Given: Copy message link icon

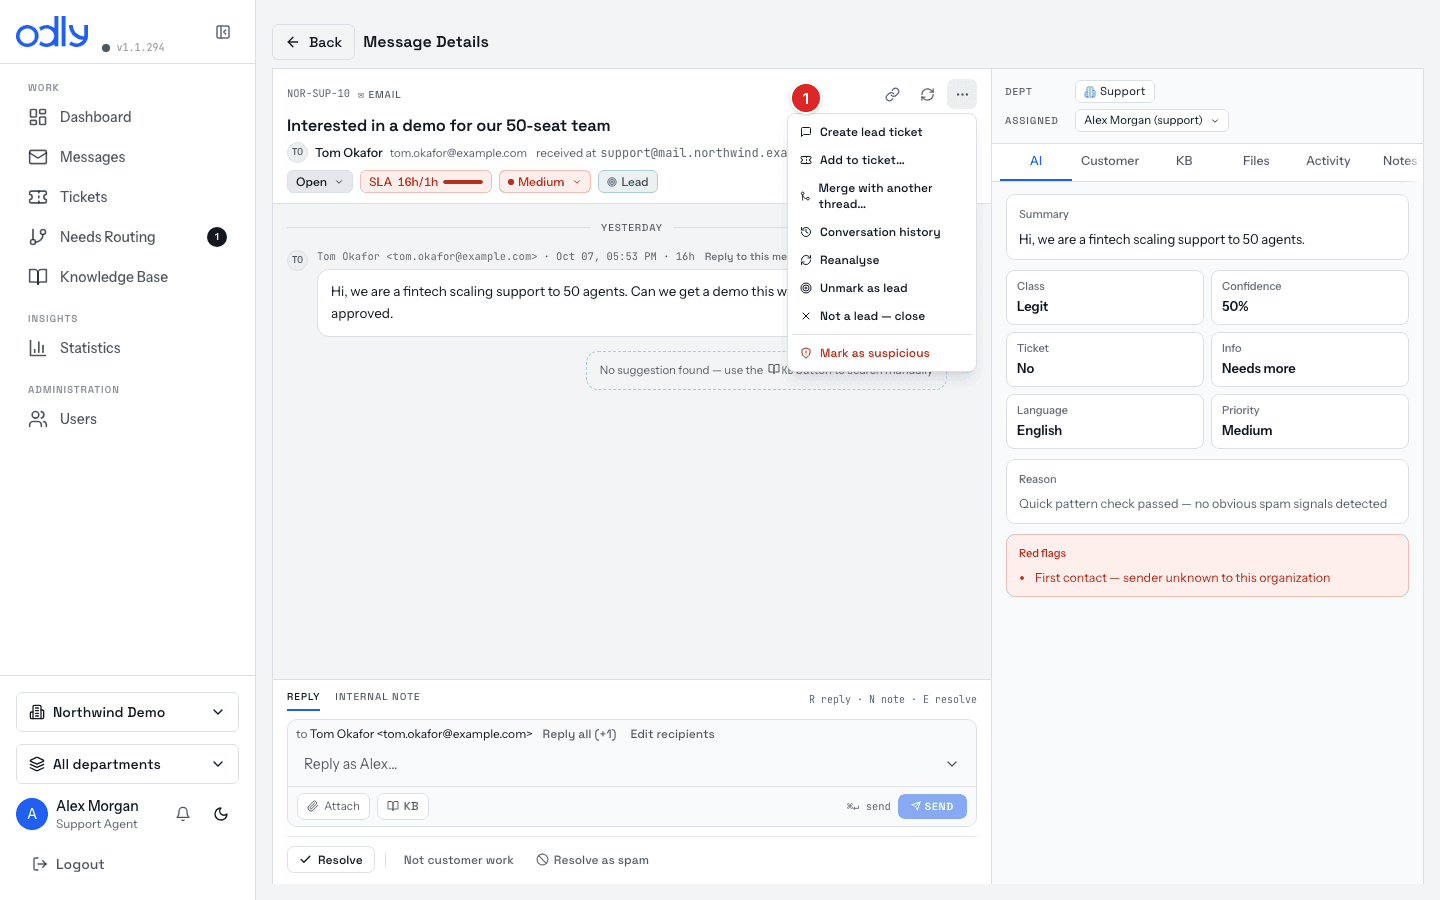Looking at the screenshot, I should click(892, 94).
